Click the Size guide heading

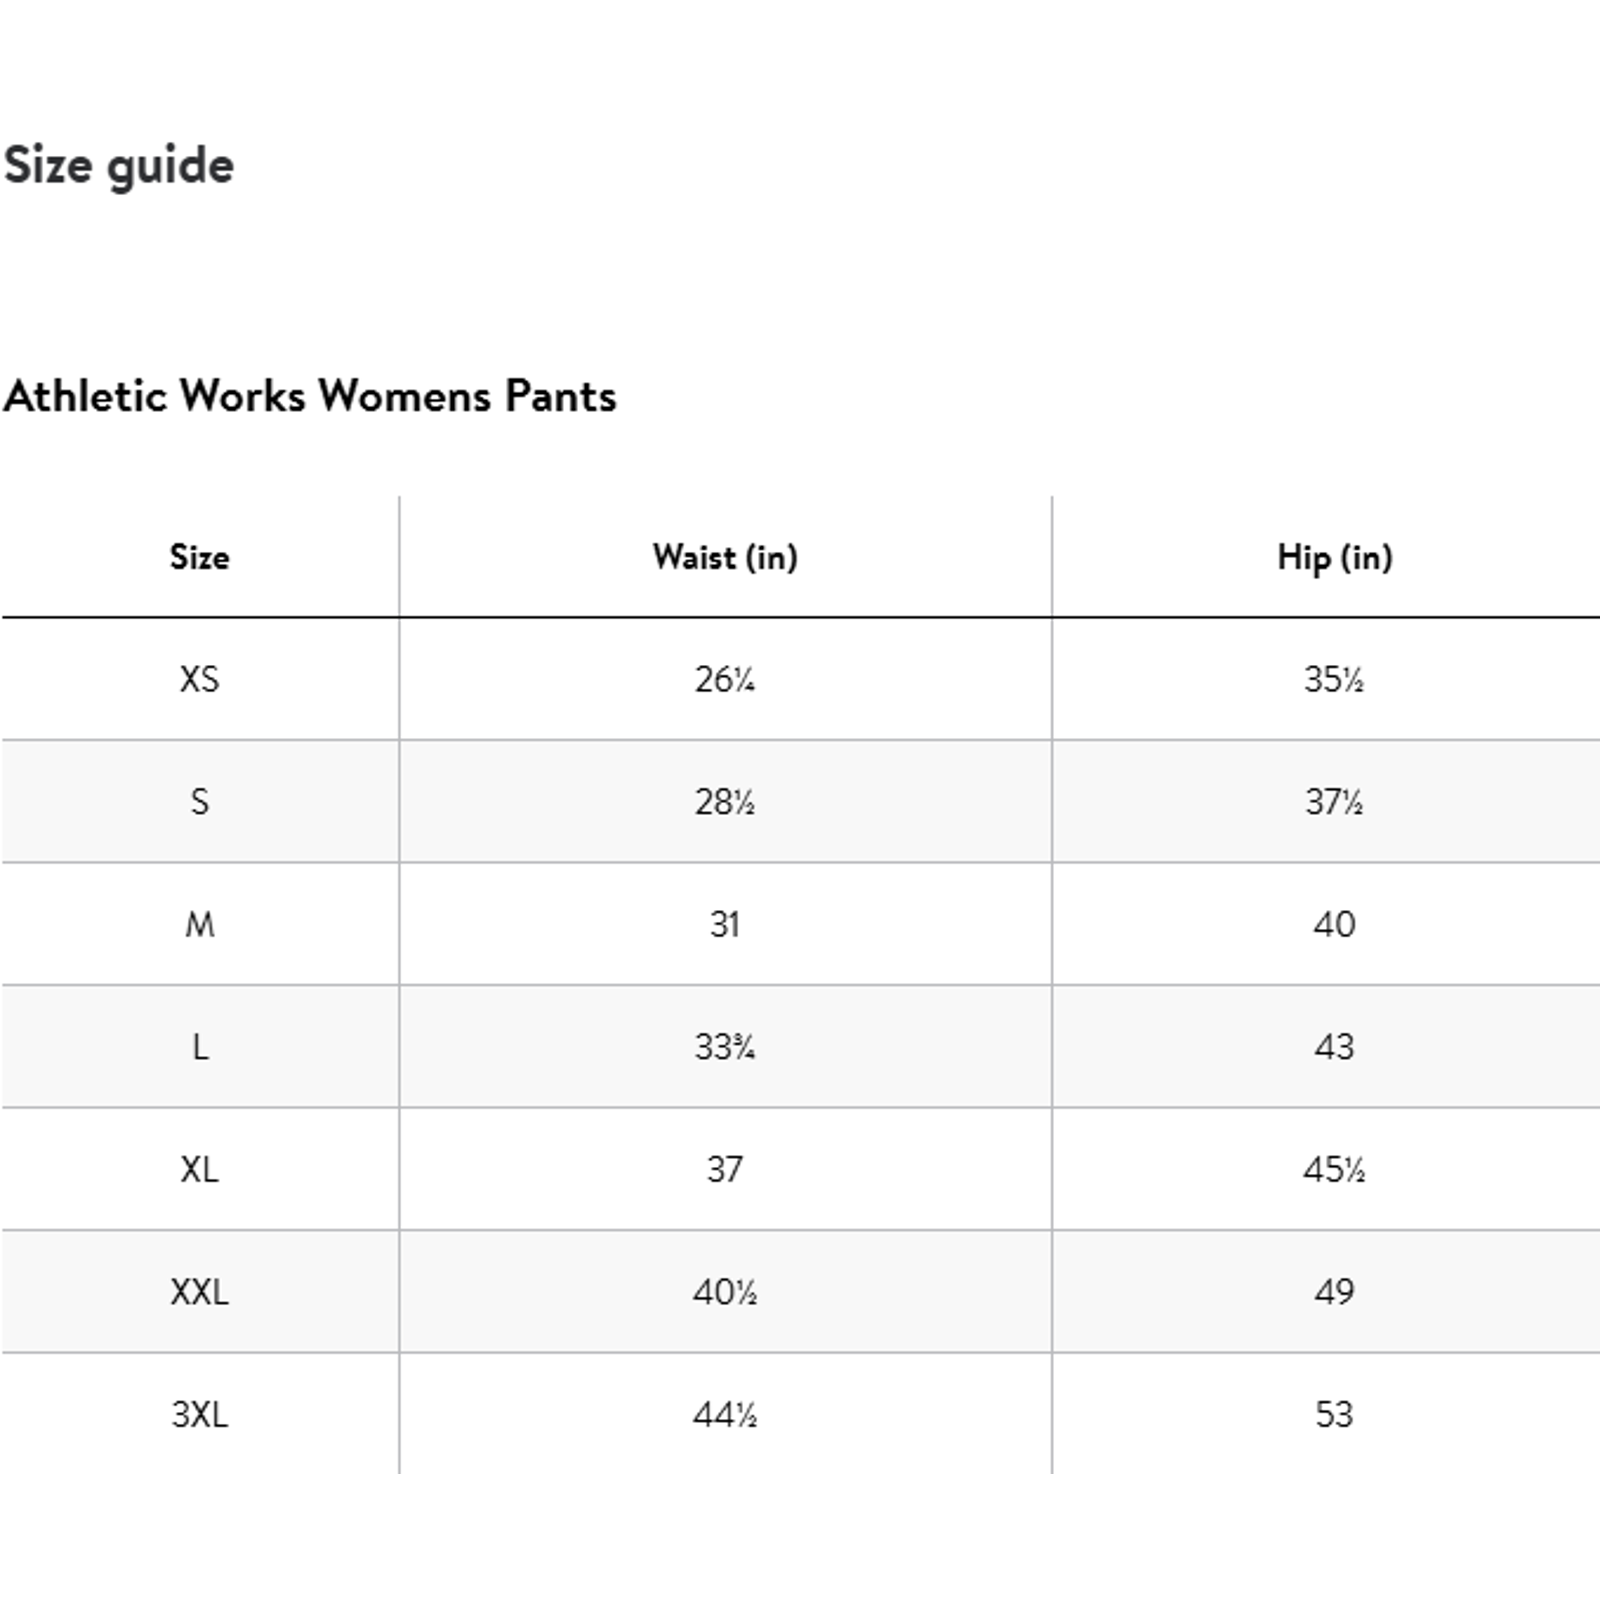click(118, 166)
